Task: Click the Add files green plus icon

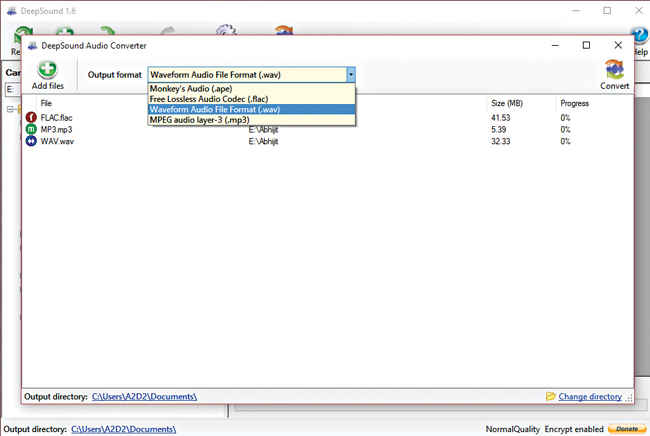Action: (47, 70)
